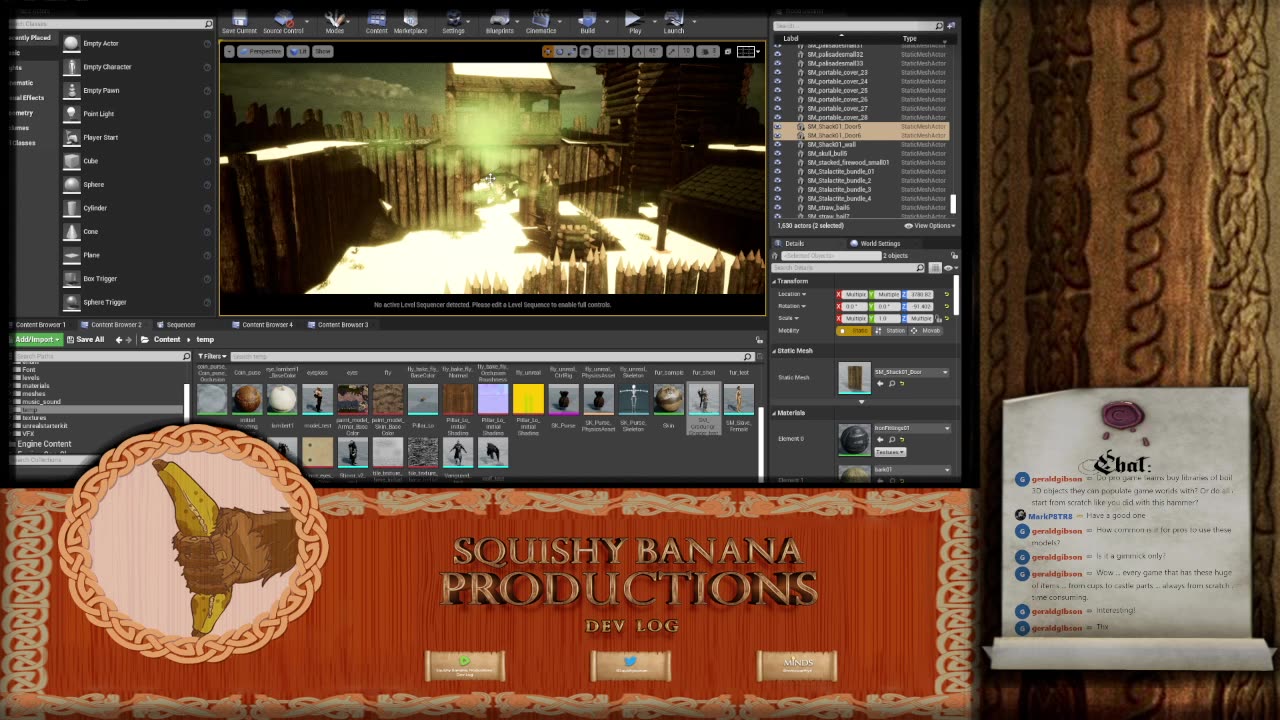Go back using content browser left arrow
The image size is (1280, 720).
point(118,339)
